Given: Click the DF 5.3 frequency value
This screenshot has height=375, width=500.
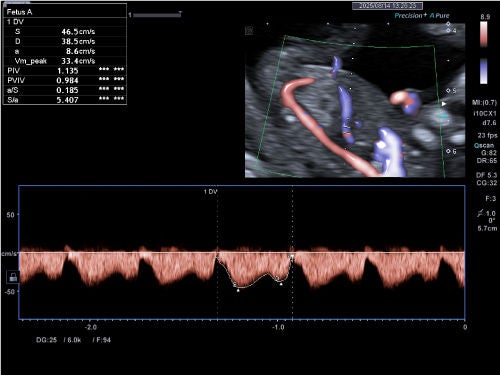Looking at the screenshot, I should point(486,175).
